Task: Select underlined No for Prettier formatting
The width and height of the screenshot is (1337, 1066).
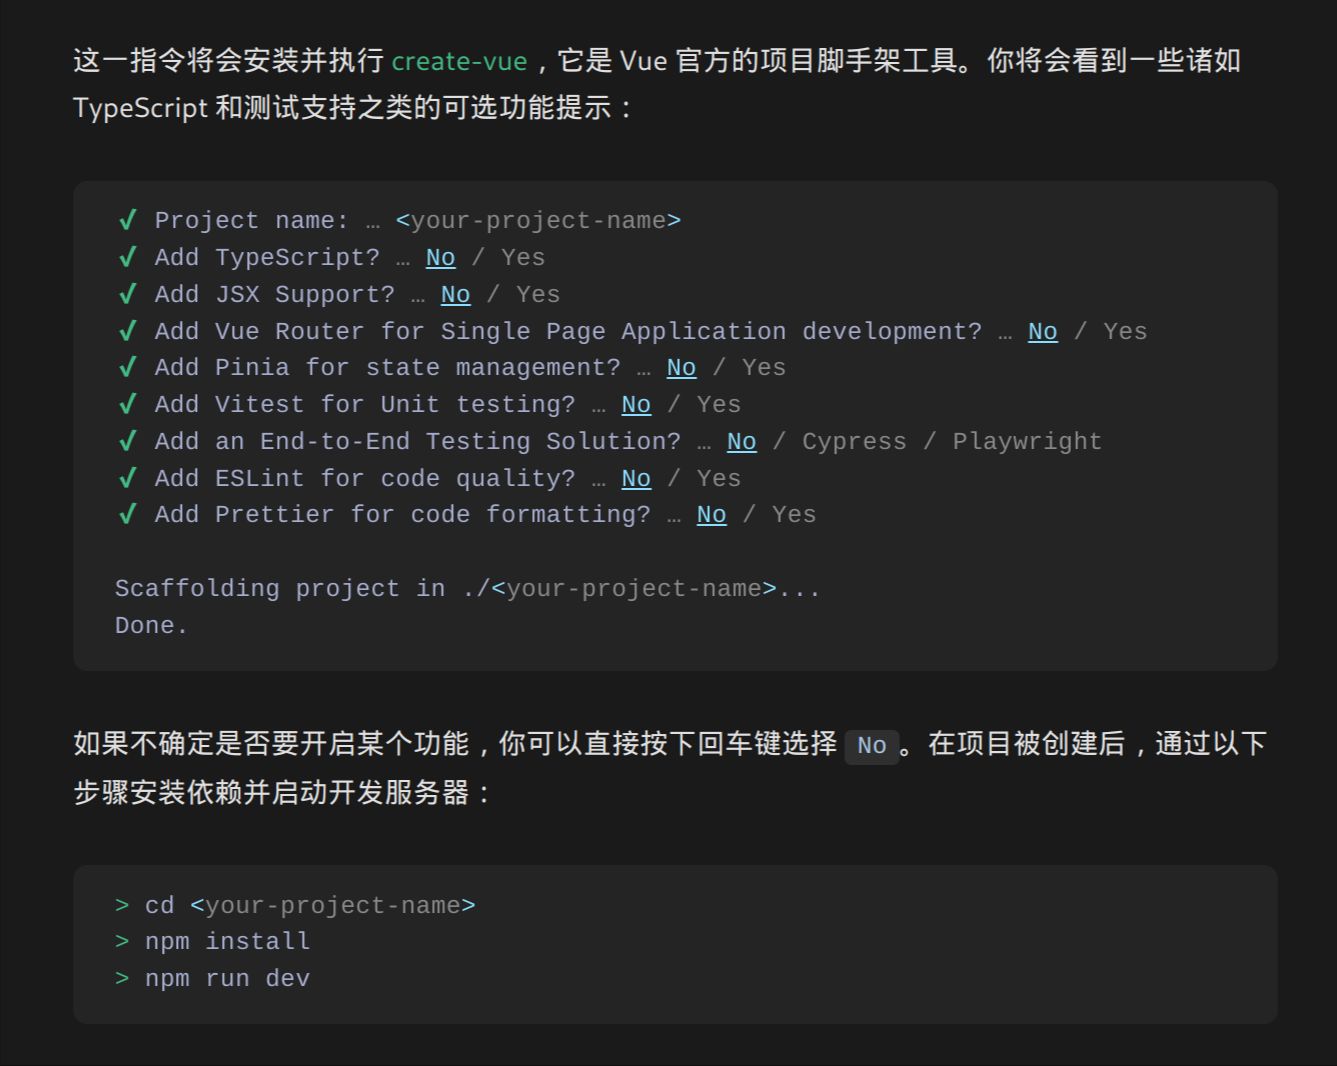Action: pyautogui.click(x=711, y=515)
